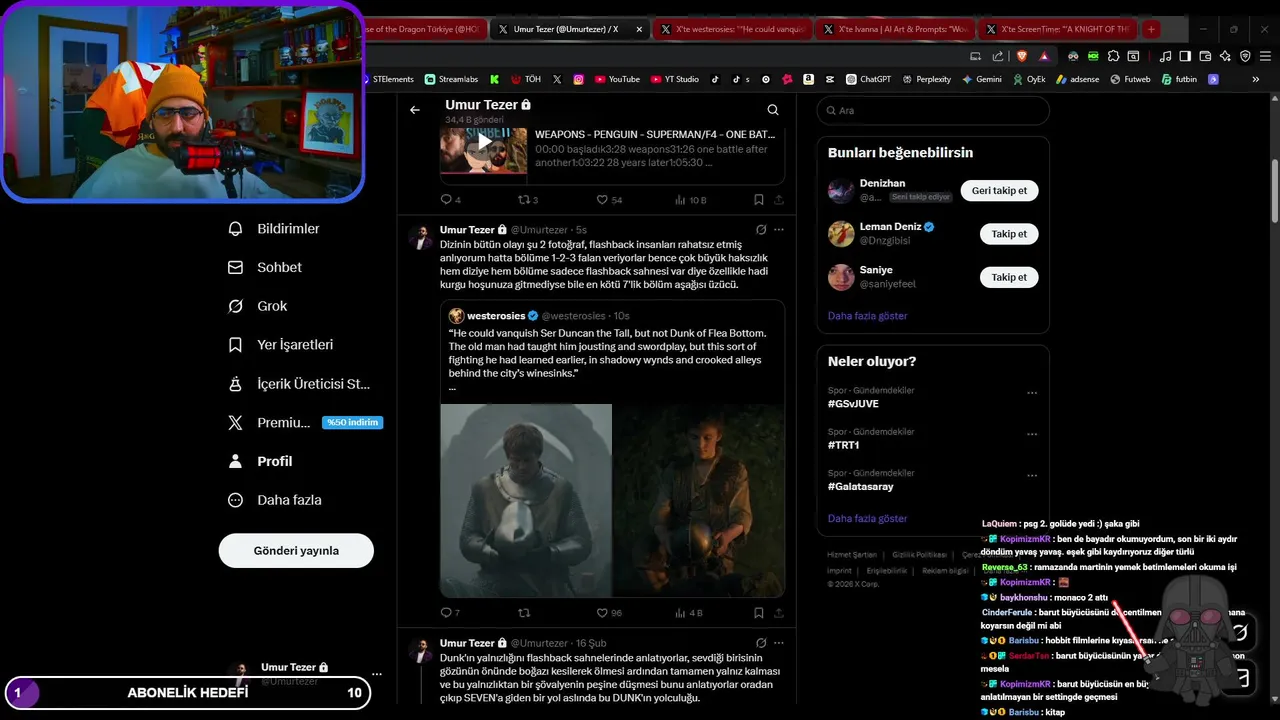Open the left knight image in quoted post
The height and width of the screenshot is (720, 1280).
526,500
